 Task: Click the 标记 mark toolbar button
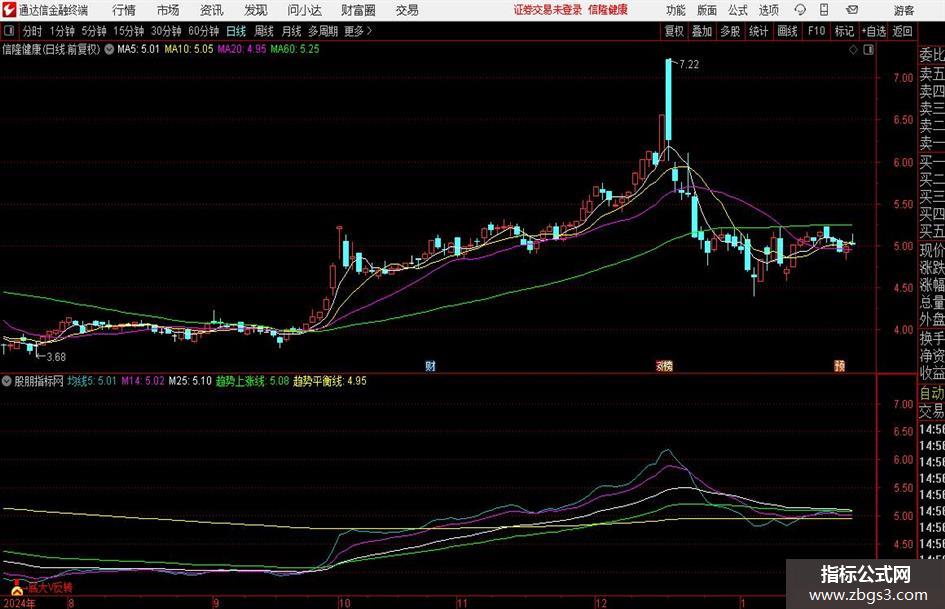click(844, 31)
